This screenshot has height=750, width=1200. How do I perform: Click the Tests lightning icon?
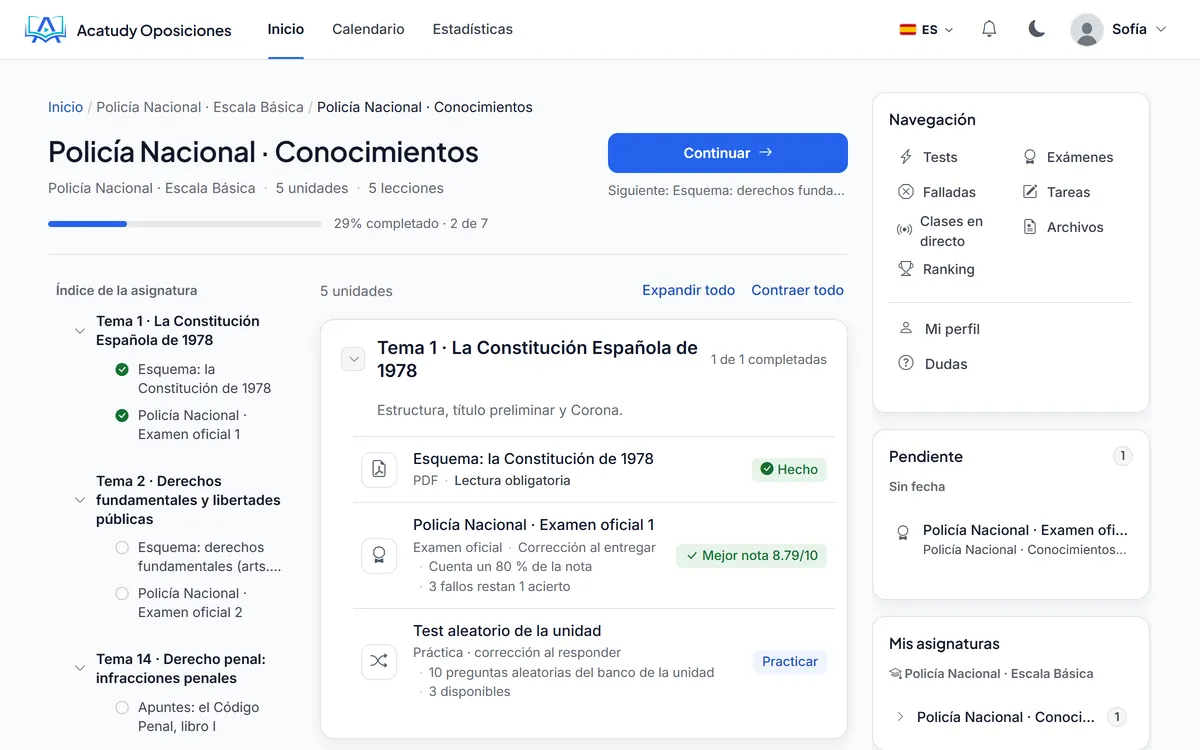906,157
